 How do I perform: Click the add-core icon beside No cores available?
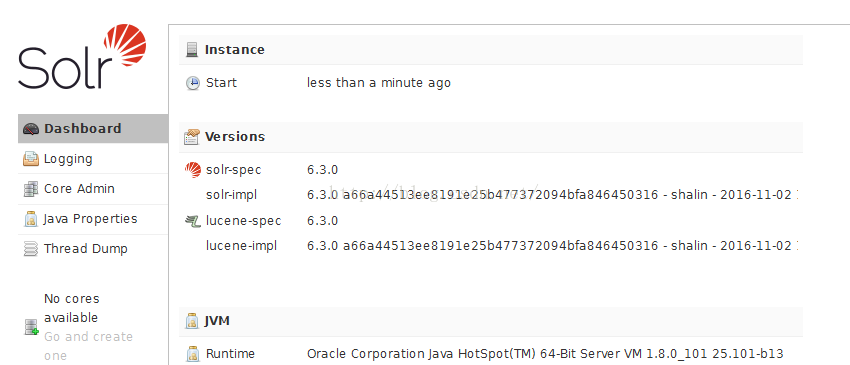point(31,327)
